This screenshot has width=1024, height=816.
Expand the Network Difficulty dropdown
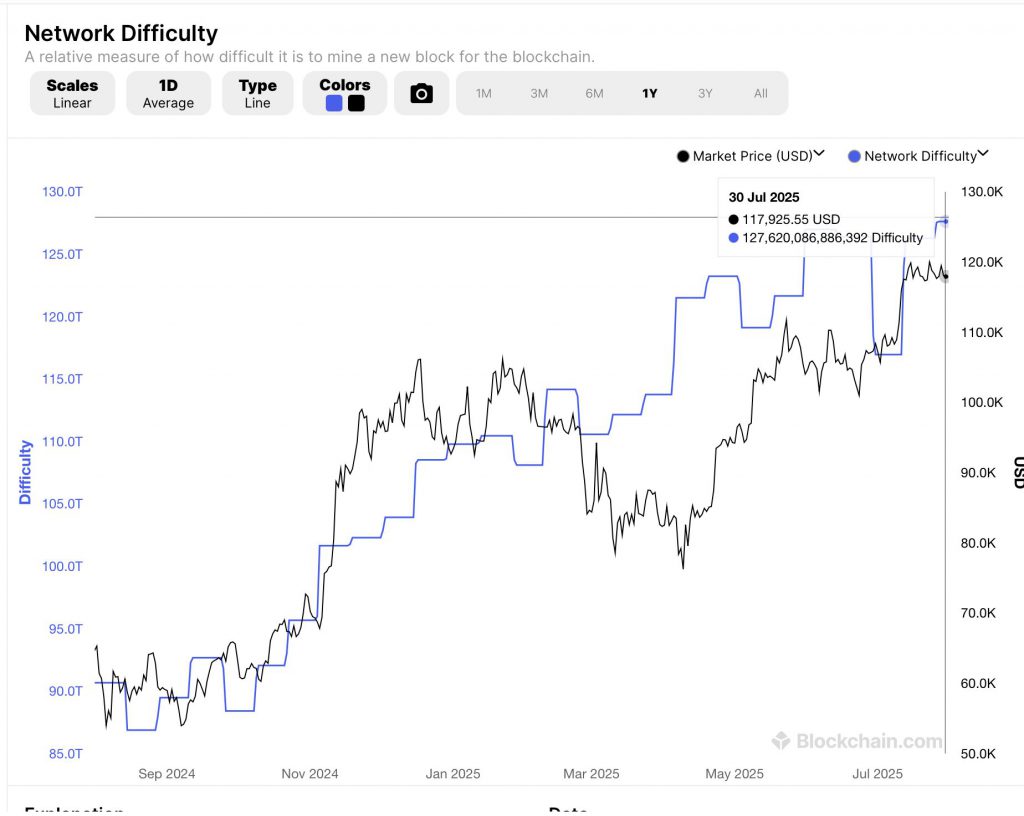(984, 154)
